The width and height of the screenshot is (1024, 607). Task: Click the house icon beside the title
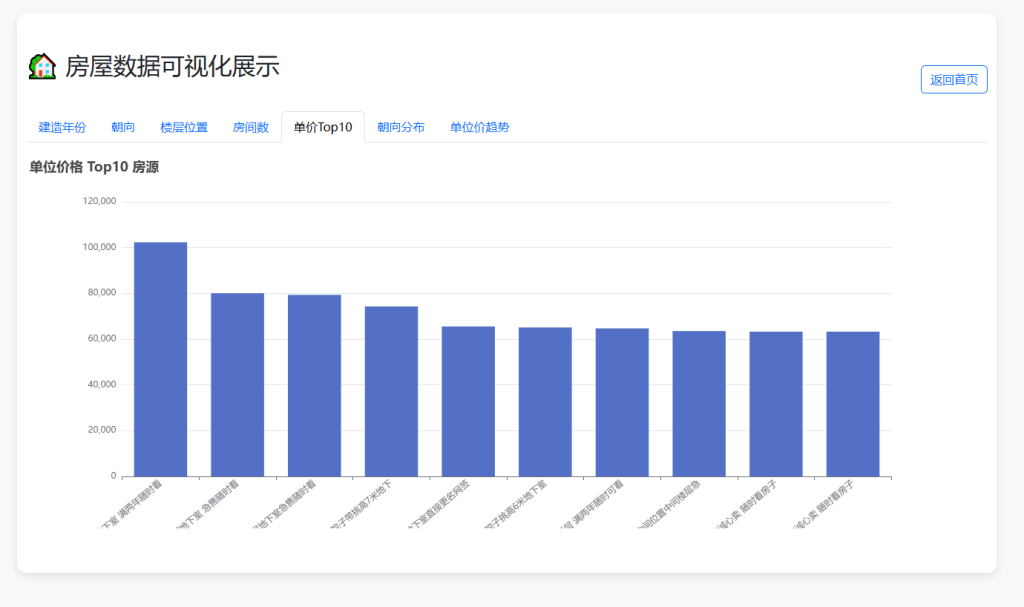tap(42, 67)
